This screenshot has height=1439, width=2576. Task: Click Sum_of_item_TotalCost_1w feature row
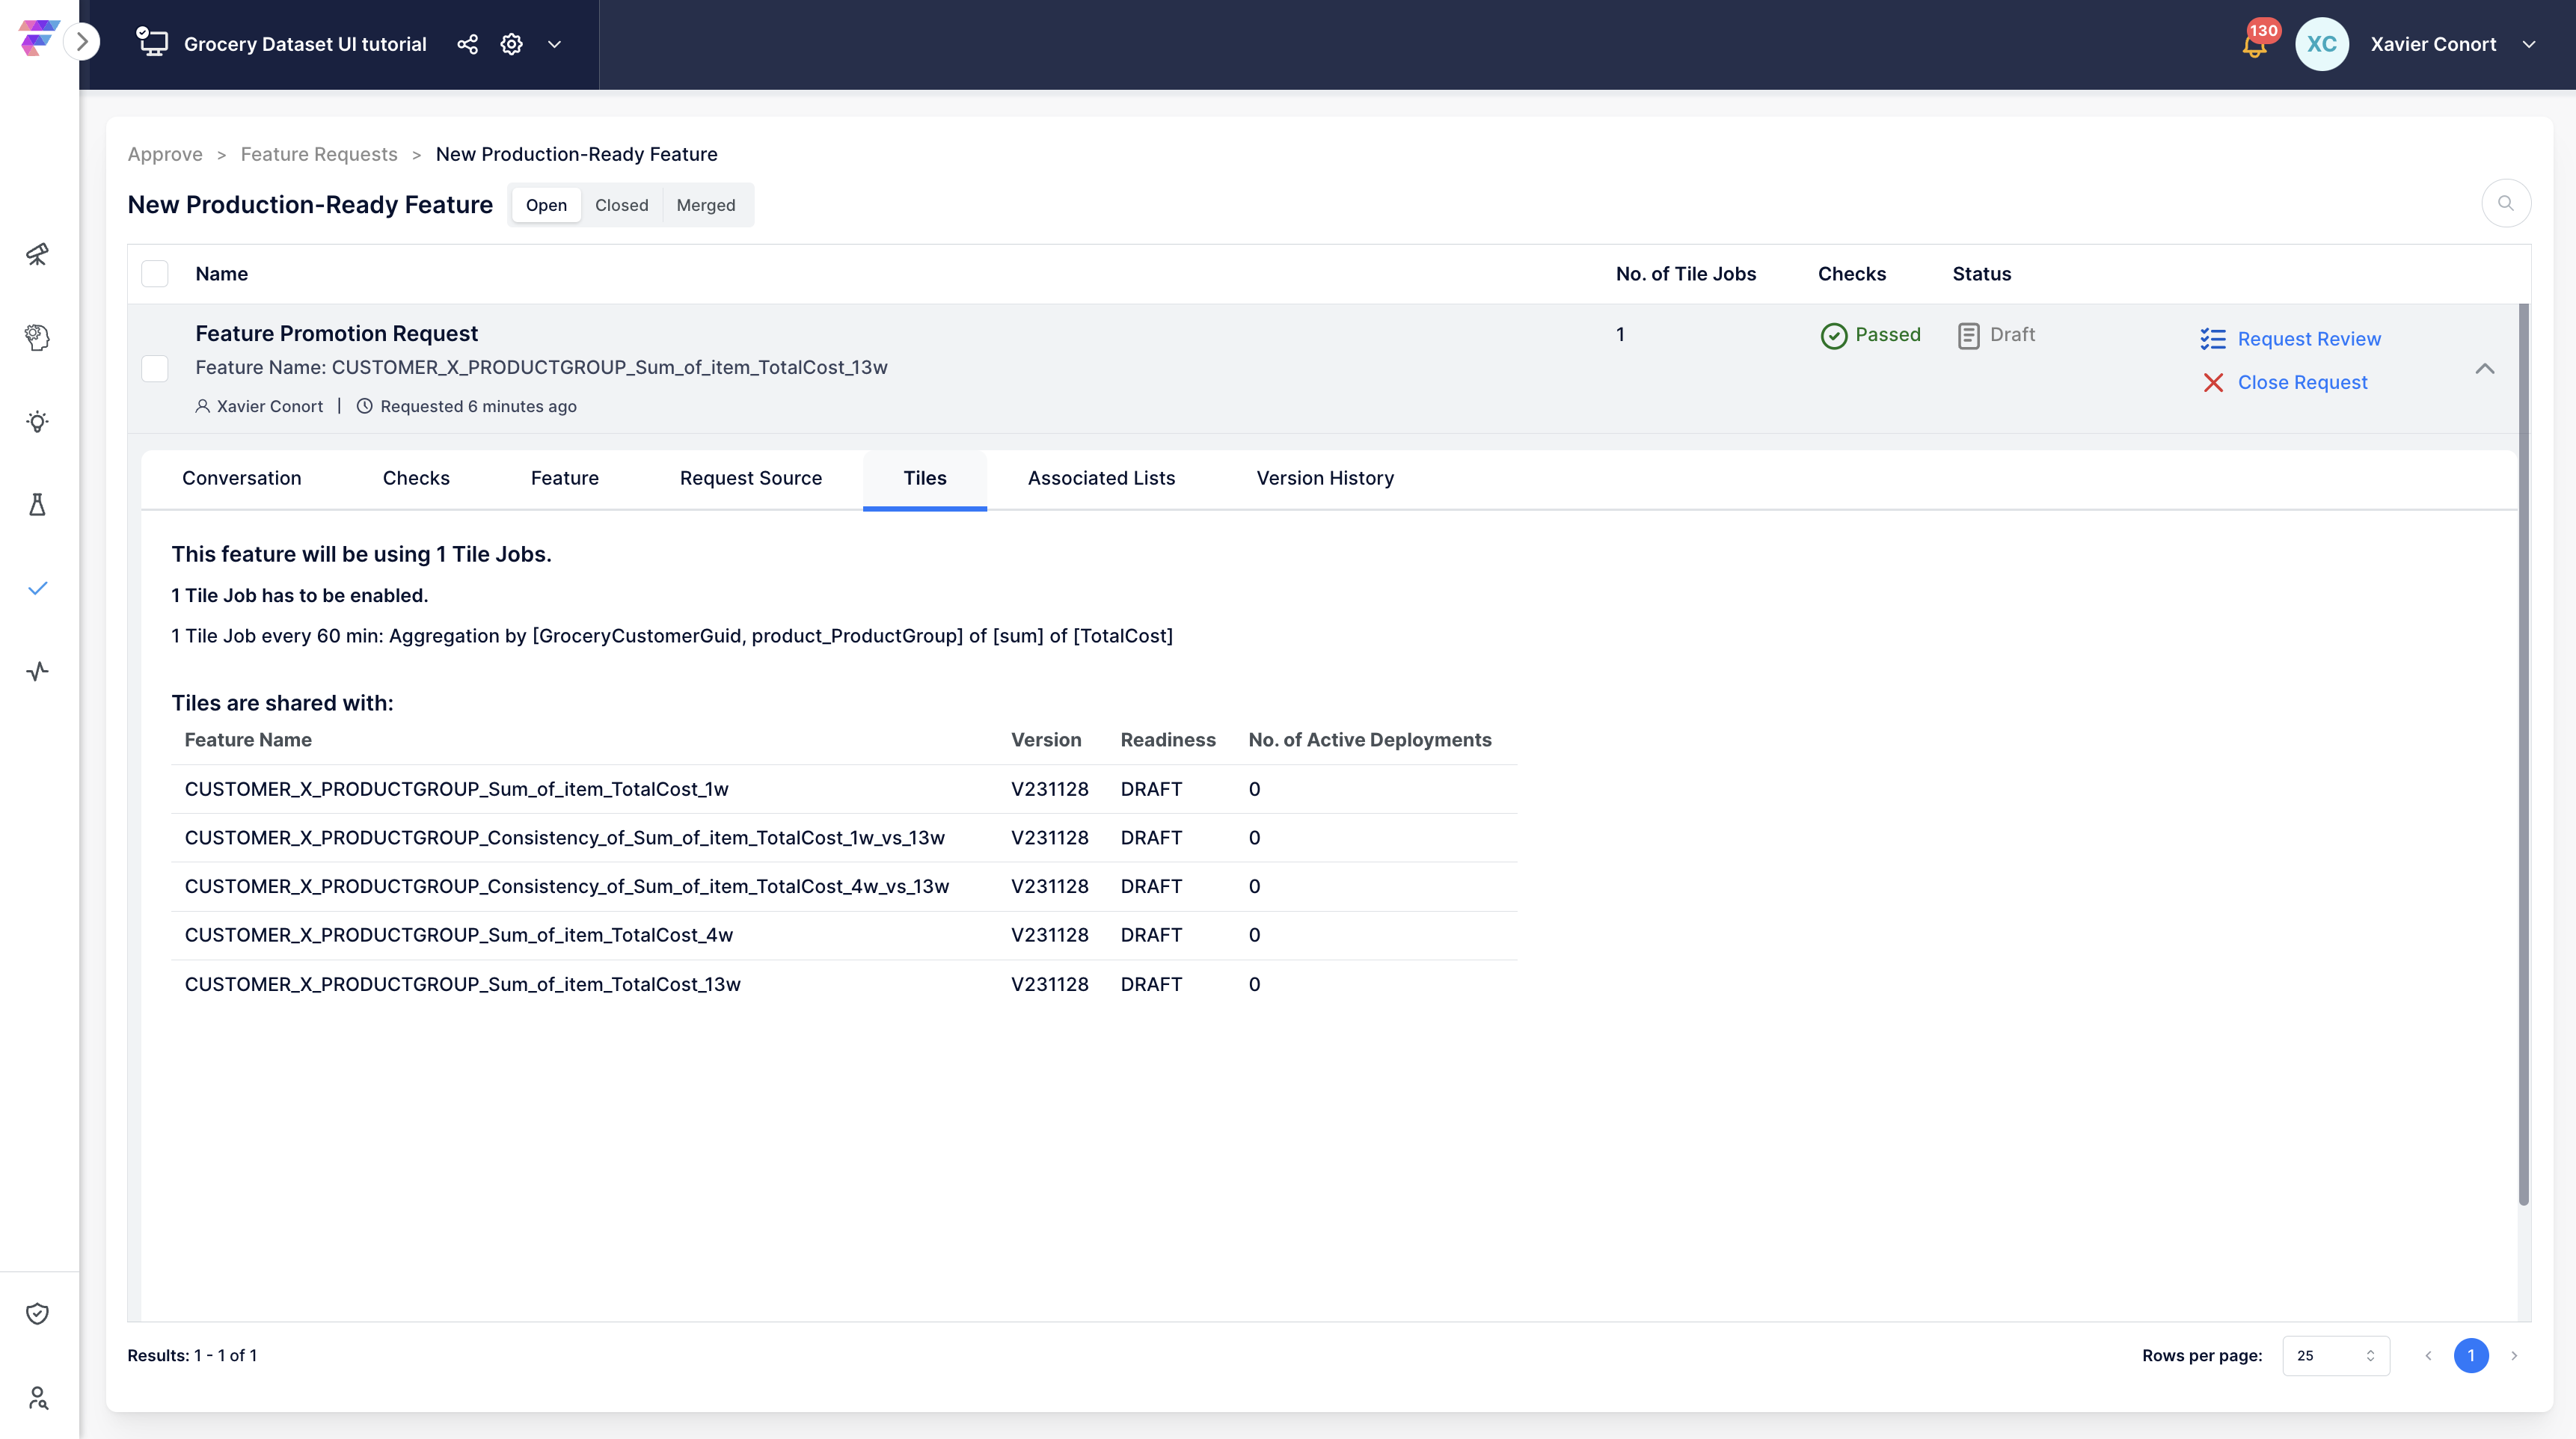point(844,789)
